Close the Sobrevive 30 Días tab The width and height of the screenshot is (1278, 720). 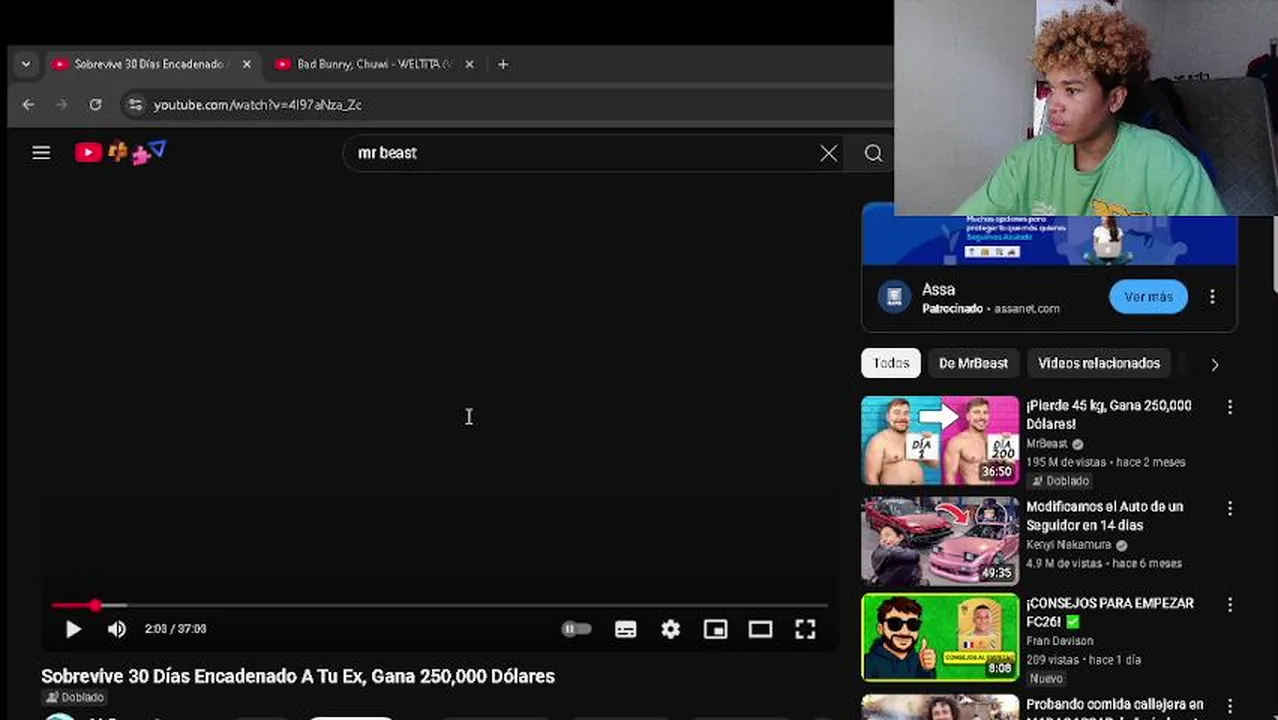coord(247,64)
